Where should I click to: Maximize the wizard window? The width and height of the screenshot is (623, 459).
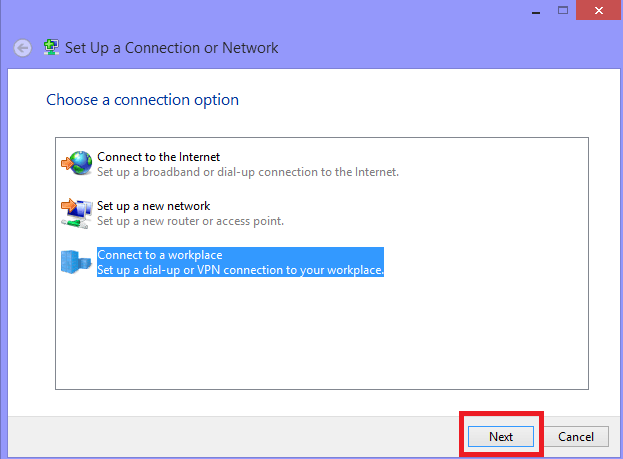coord(563,10)
